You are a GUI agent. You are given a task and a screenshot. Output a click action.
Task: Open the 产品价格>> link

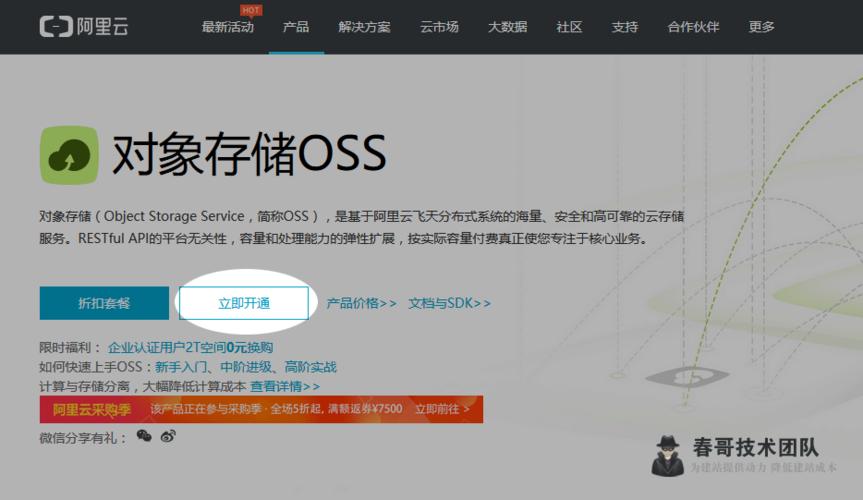click(361, 303)
